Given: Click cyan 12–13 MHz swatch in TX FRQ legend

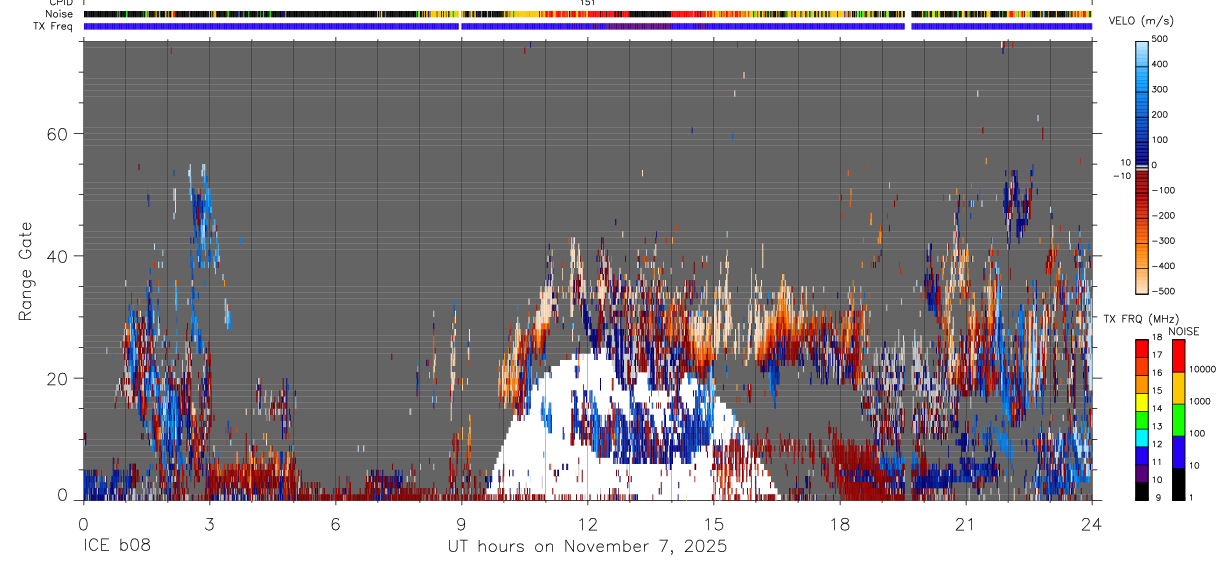Looking at the screenshot, I should click(x=1142, y=437).
